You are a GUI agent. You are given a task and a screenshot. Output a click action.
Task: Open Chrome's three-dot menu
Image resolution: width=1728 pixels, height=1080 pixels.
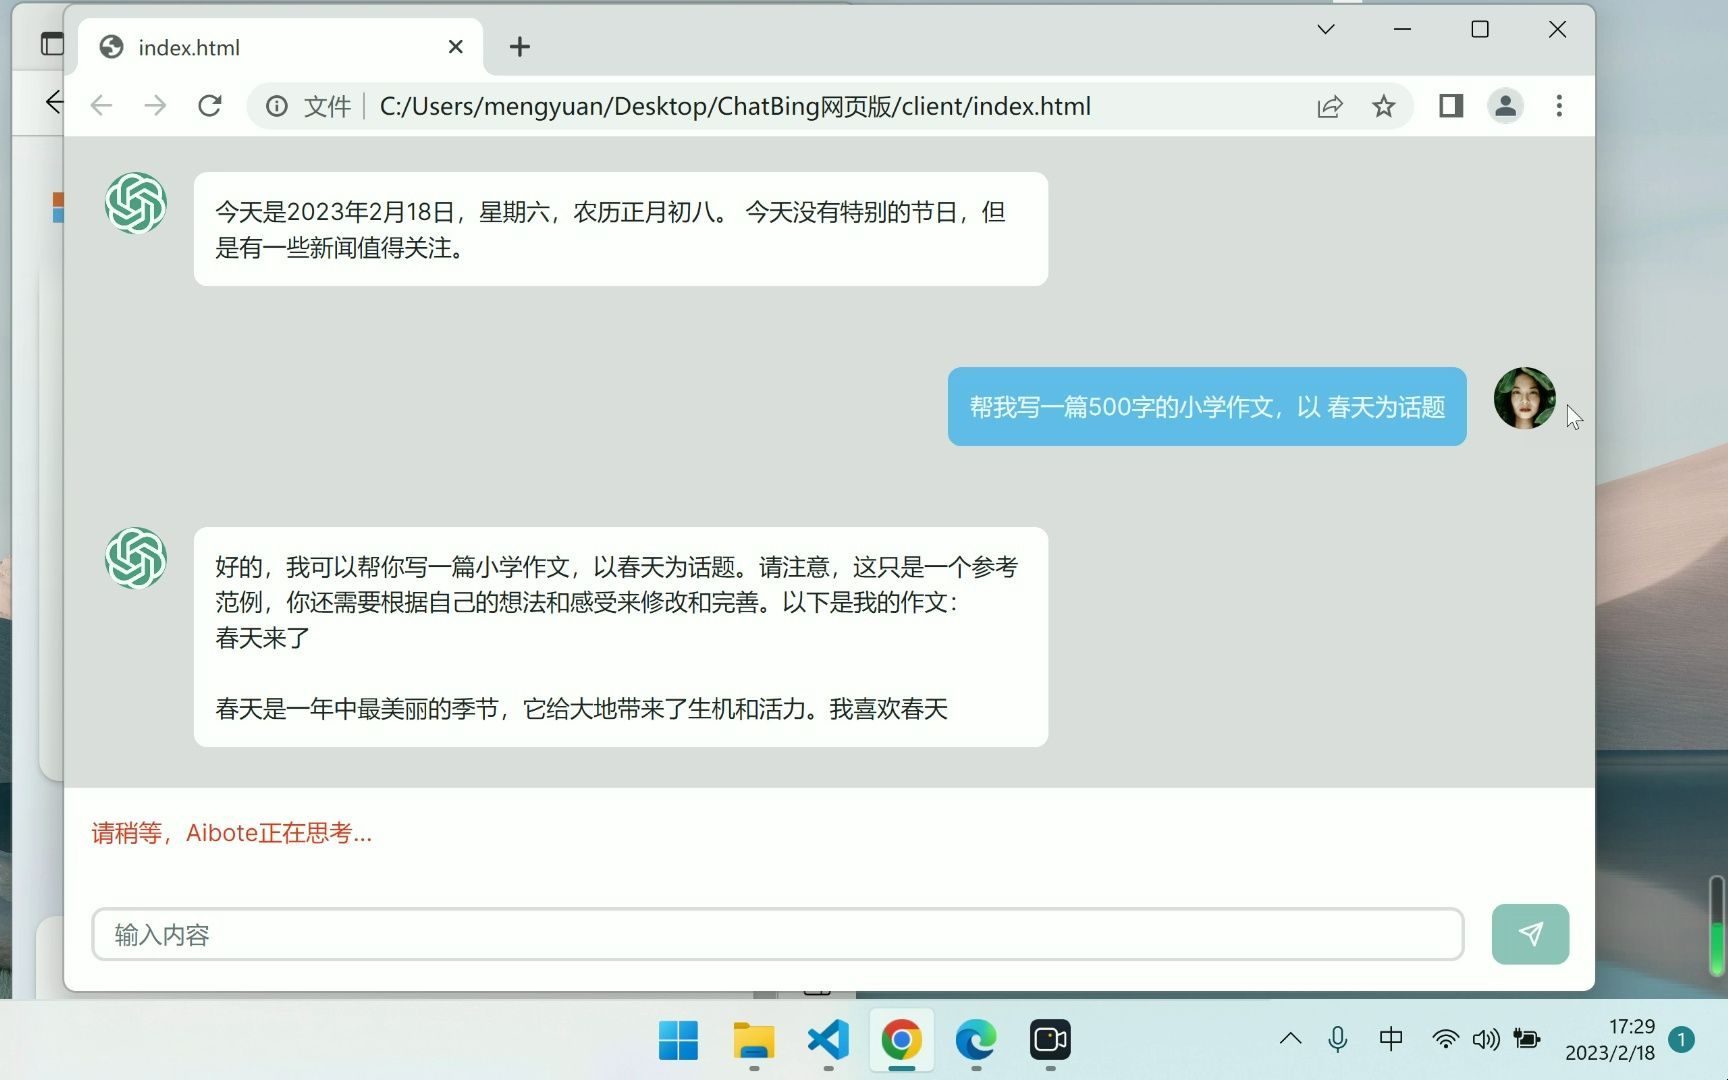pos(1558,106)
